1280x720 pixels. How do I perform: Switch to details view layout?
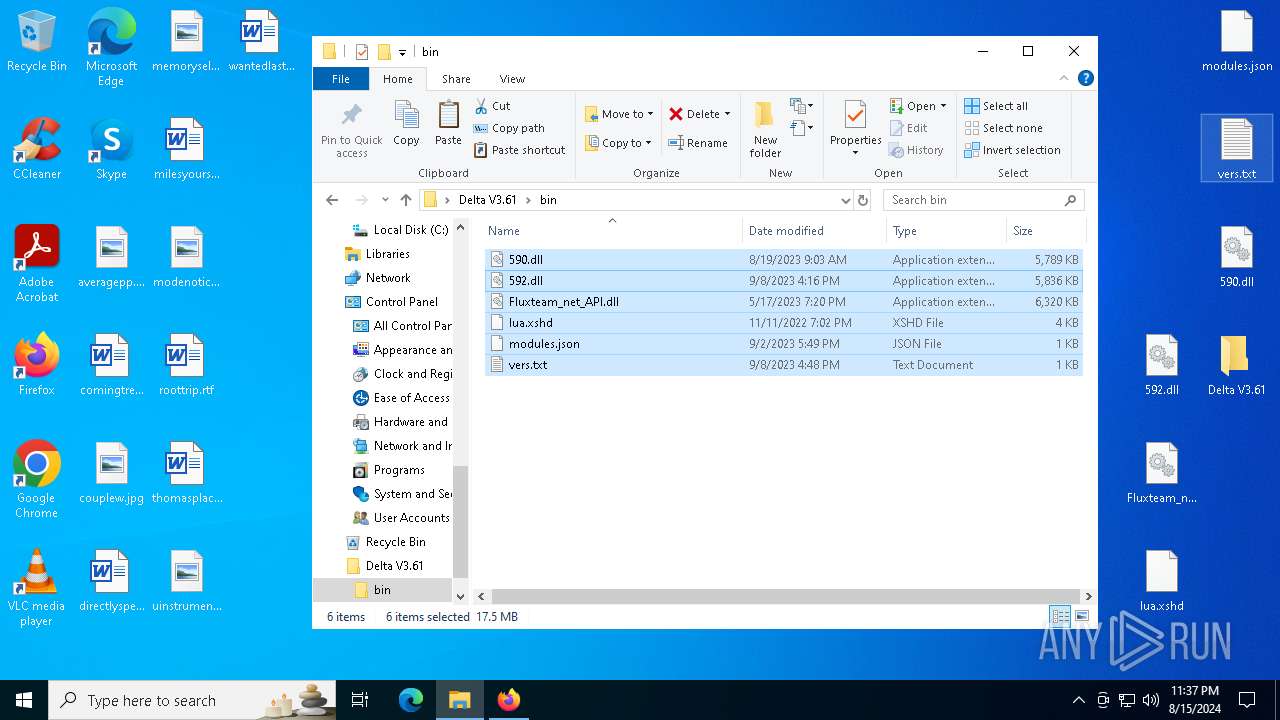coord(1060,617)
